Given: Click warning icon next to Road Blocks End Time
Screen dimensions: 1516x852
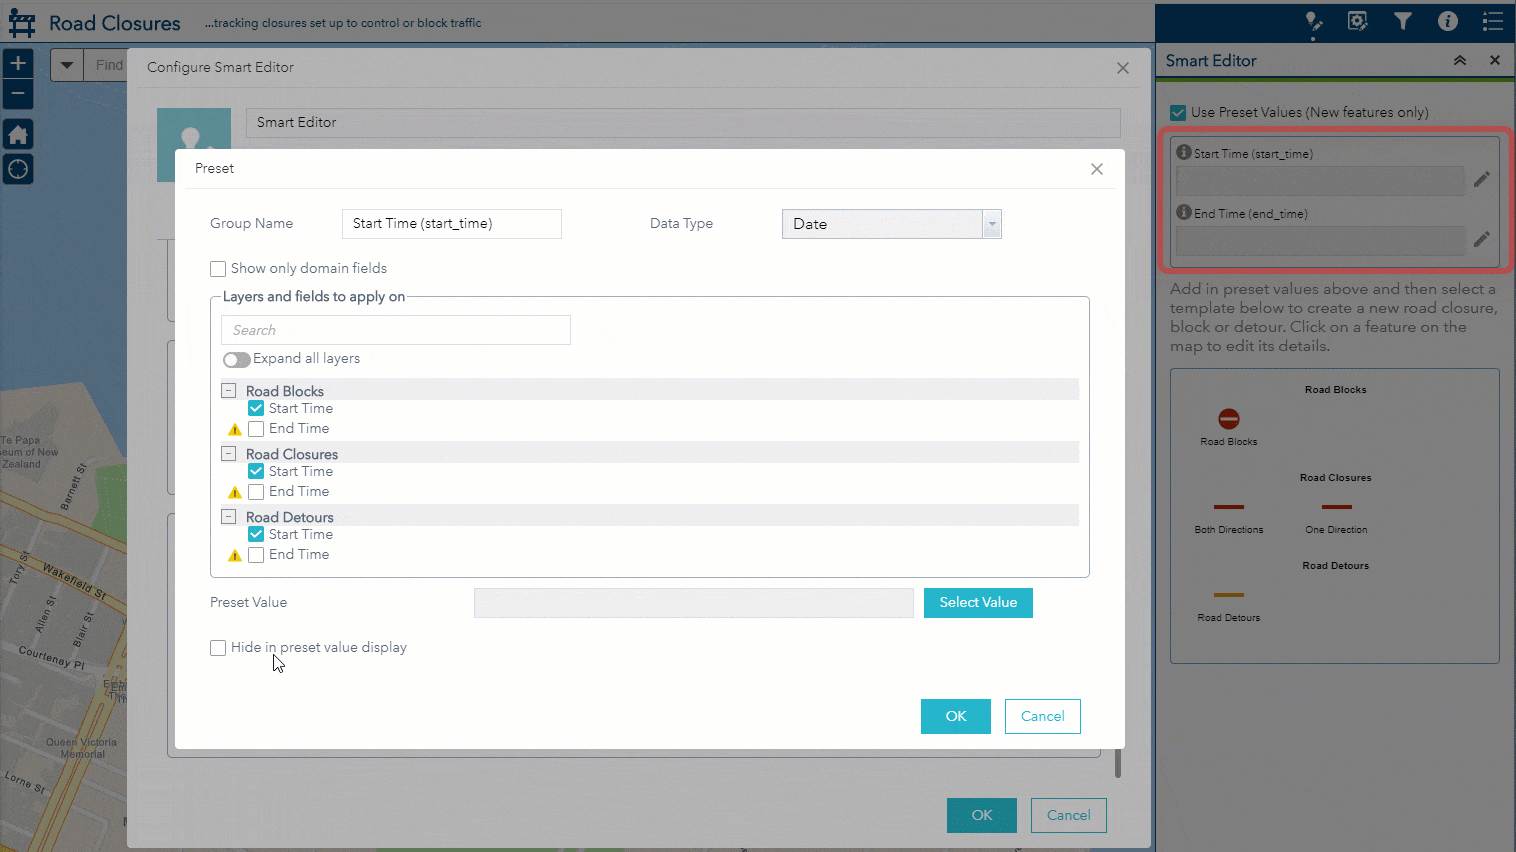Looking at the screenshot, I should tap(235, 429).
